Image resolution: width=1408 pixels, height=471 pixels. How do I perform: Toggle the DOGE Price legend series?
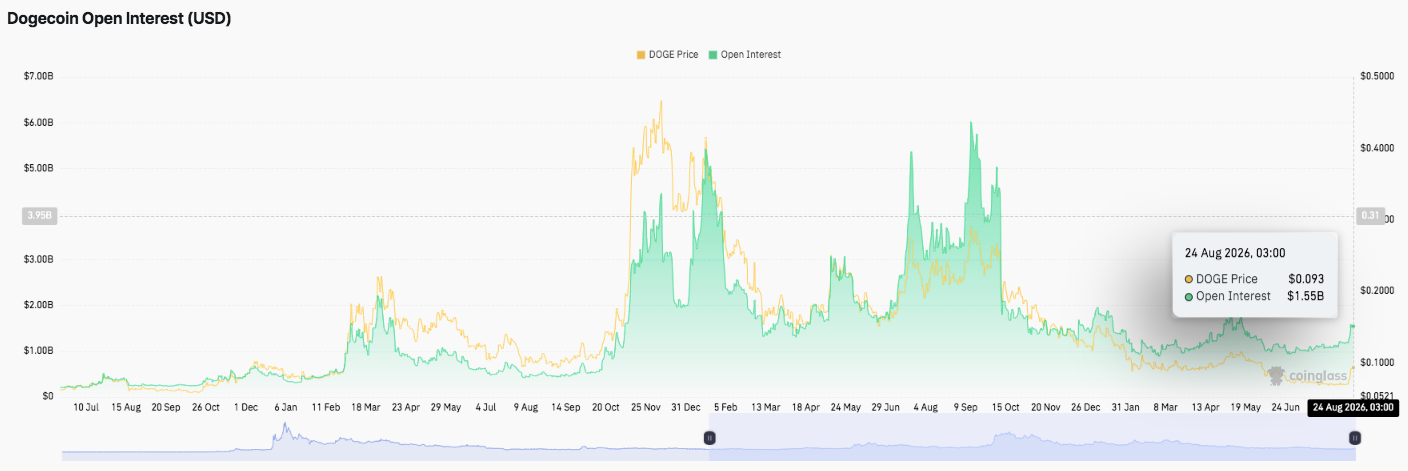(x=667, y=55)
